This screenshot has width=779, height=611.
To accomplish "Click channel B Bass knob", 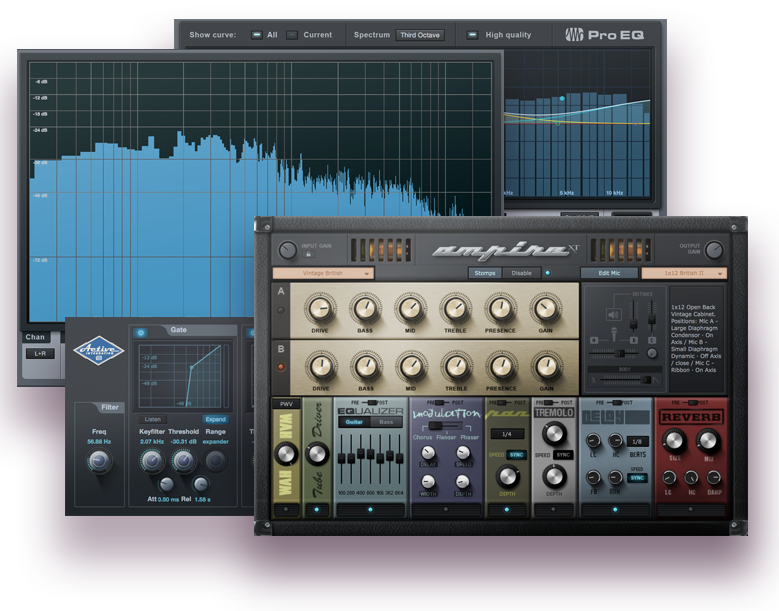I will pyautogui.click(x=366, y=367).
